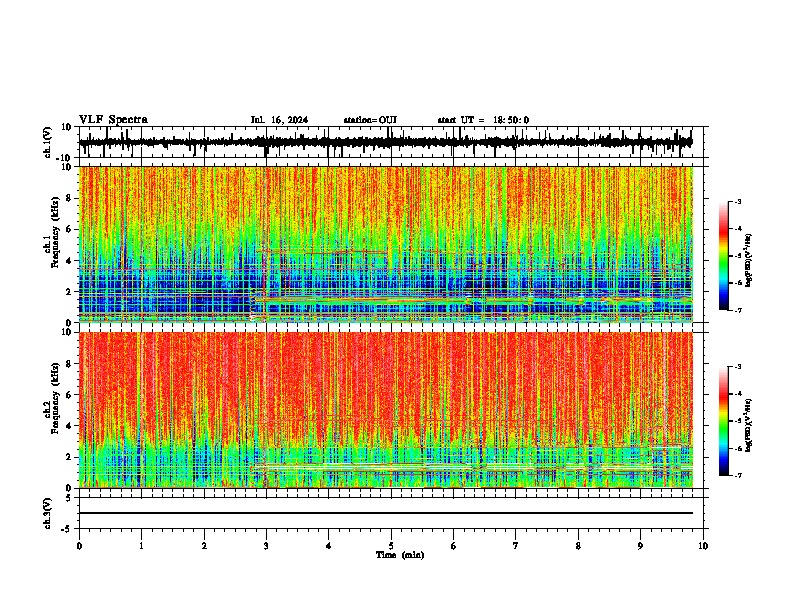This screenshot has width=792, height=612.
Task: Click the "VLF Spectra" plot title
Action: (113, 120)
